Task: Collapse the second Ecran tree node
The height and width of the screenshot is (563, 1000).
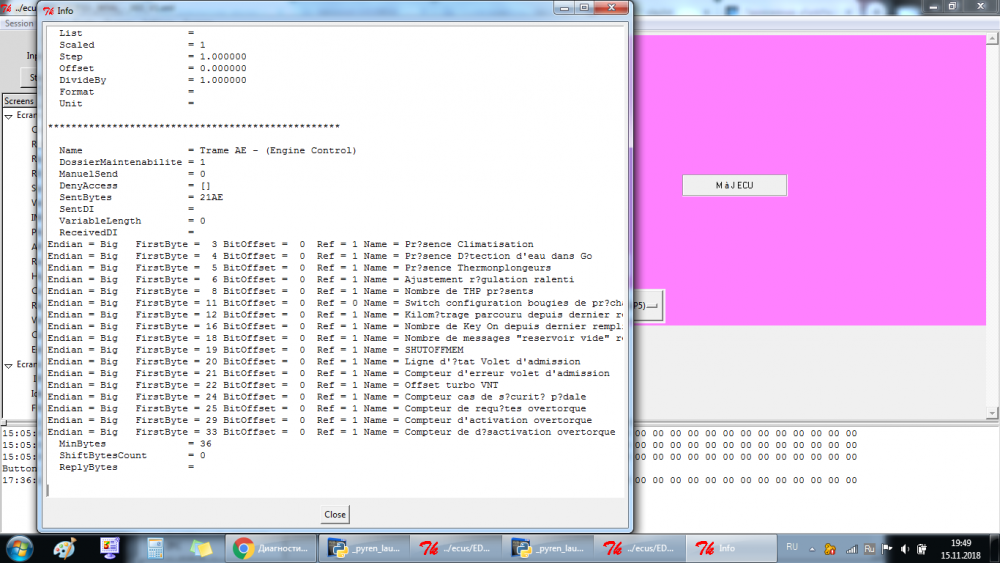Action: tap(8, 365)
